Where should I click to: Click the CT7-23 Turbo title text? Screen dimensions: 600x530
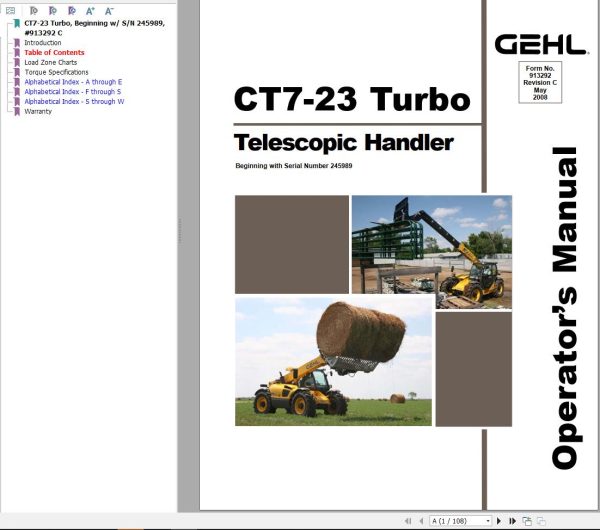[352, 99]
